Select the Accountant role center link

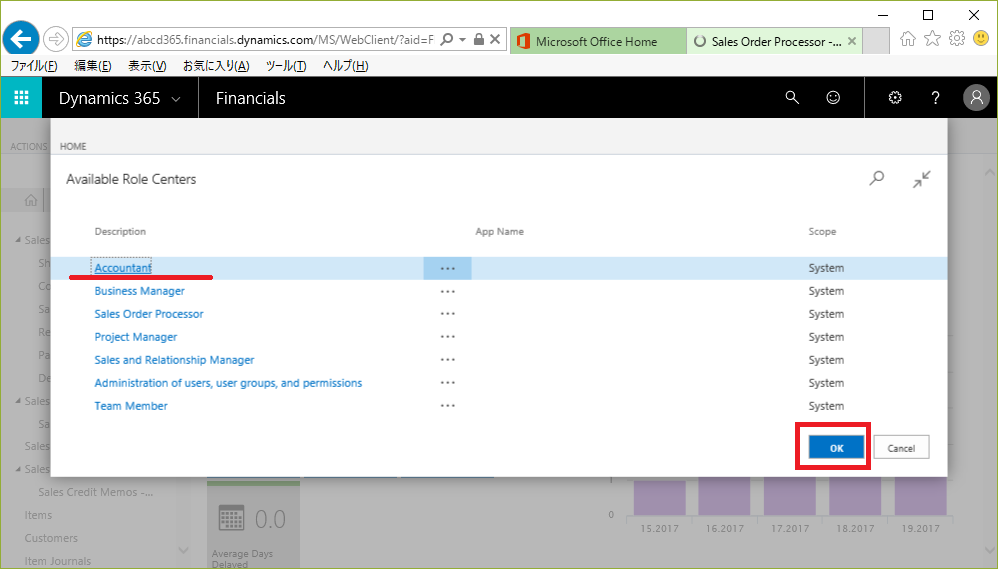pyautogui.click(x=123, y=268)
